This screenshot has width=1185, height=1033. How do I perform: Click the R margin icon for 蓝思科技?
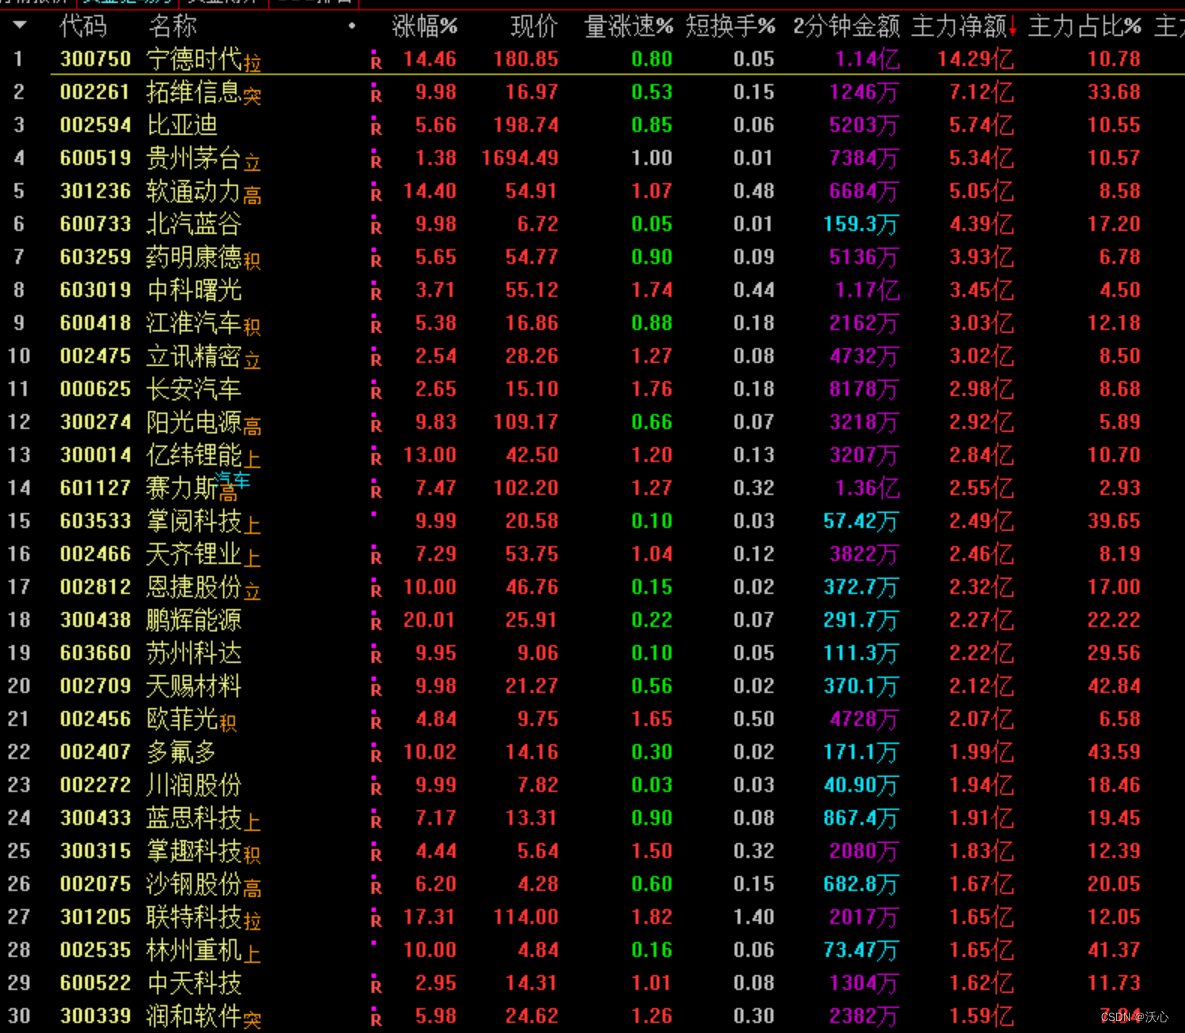[376, 820]
